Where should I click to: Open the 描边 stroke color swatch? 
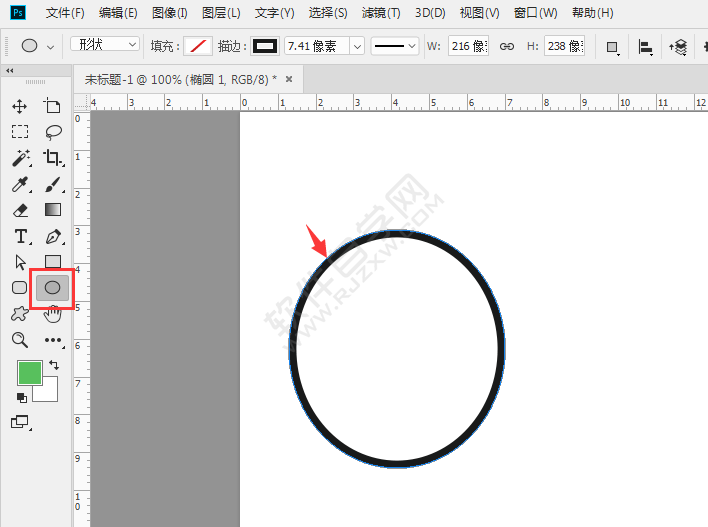click(265, 46)
